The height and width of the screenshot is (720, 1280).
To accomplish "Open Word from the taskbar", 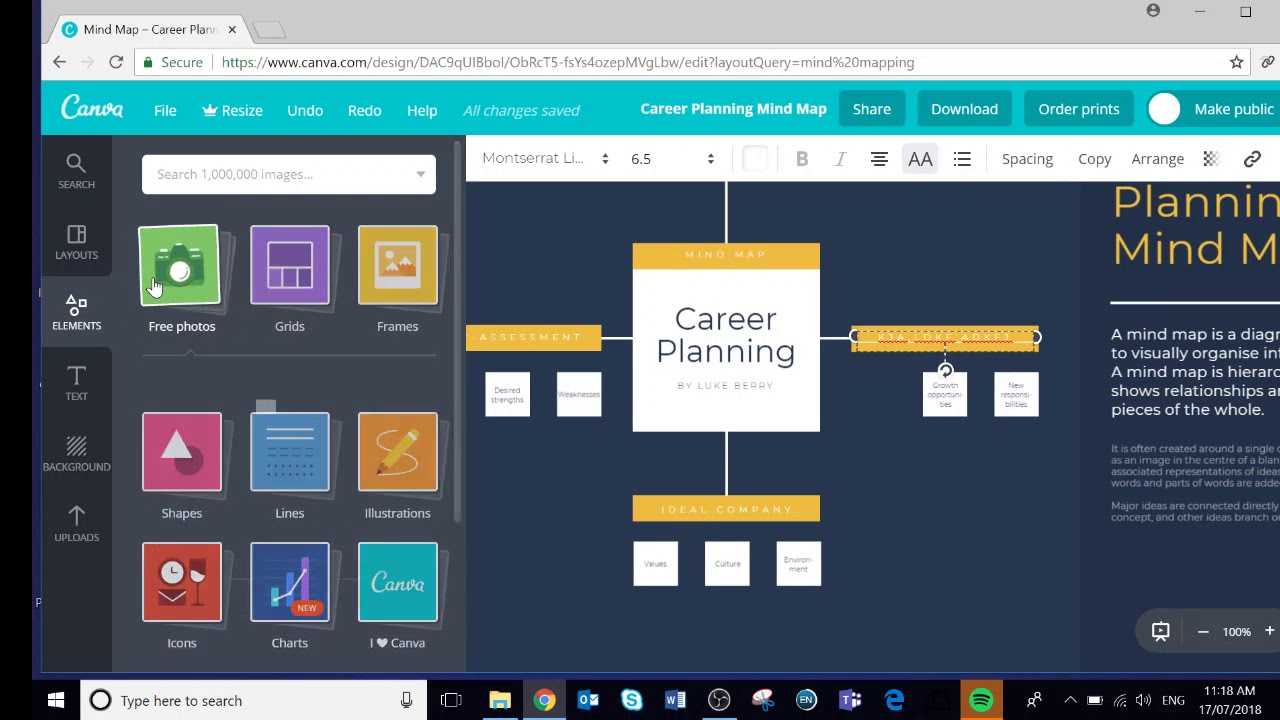I will (x=675, y=700).
